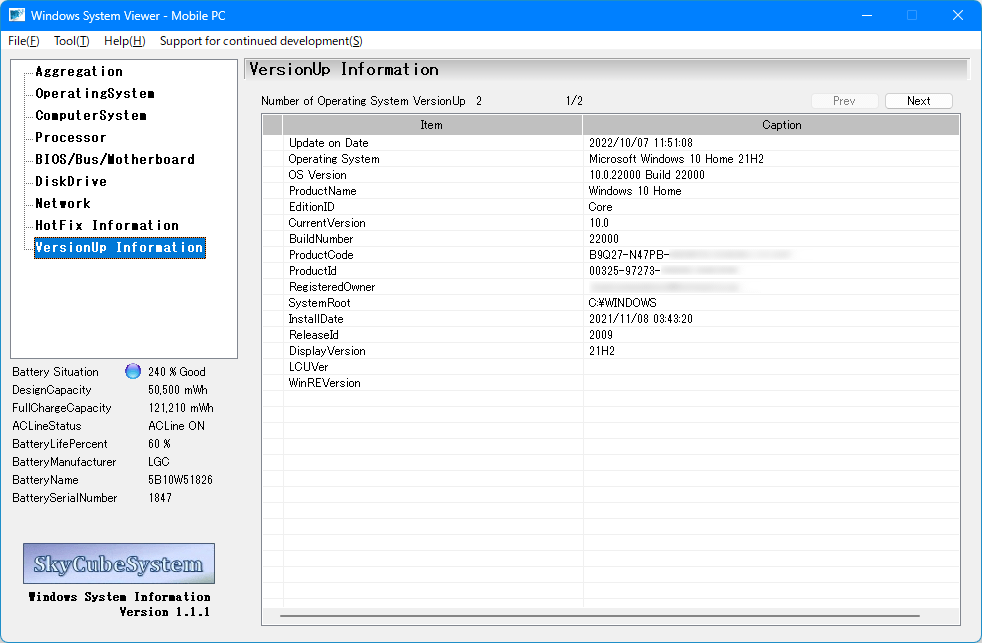Screen dimensions: 982x643
Task: Click the Version 1.1.1 text
Action: tap(165, 612)
